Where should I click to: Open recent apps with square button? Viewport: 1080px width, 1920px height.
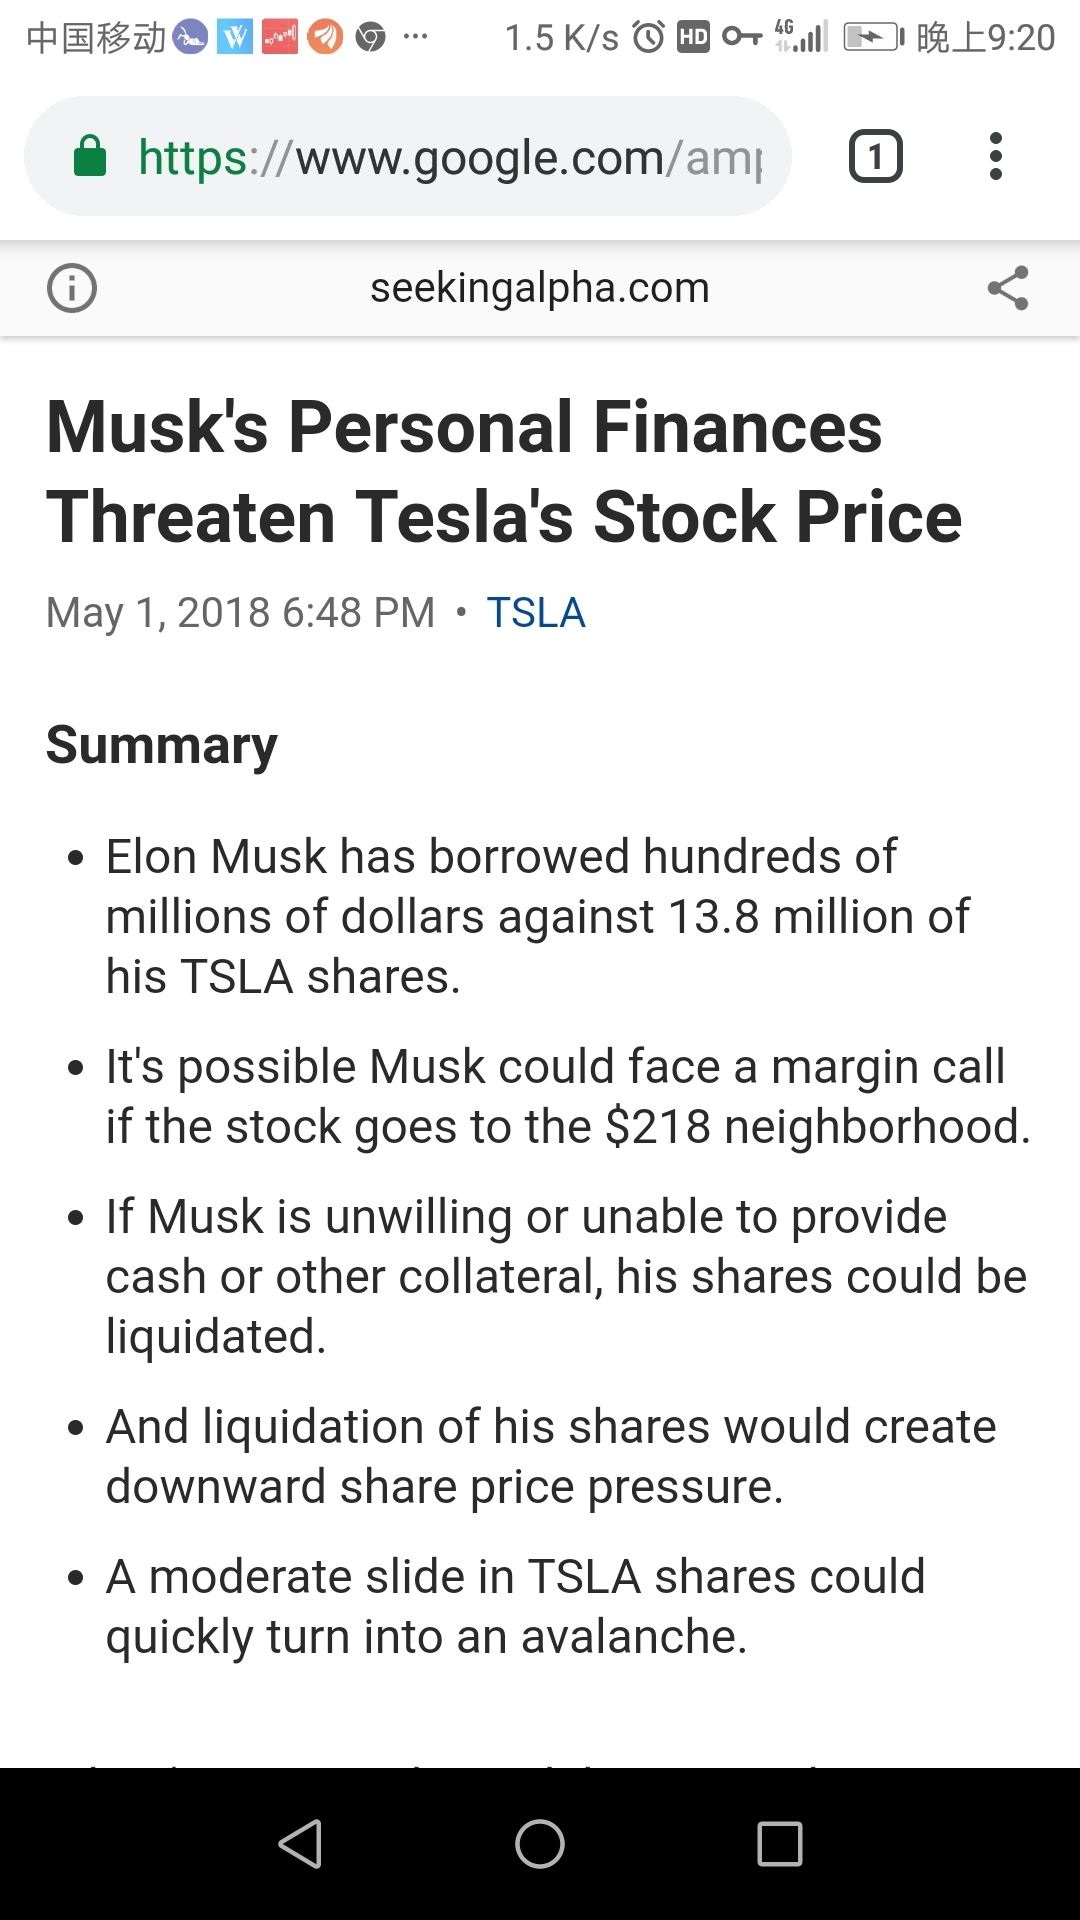pos(780,1843)
